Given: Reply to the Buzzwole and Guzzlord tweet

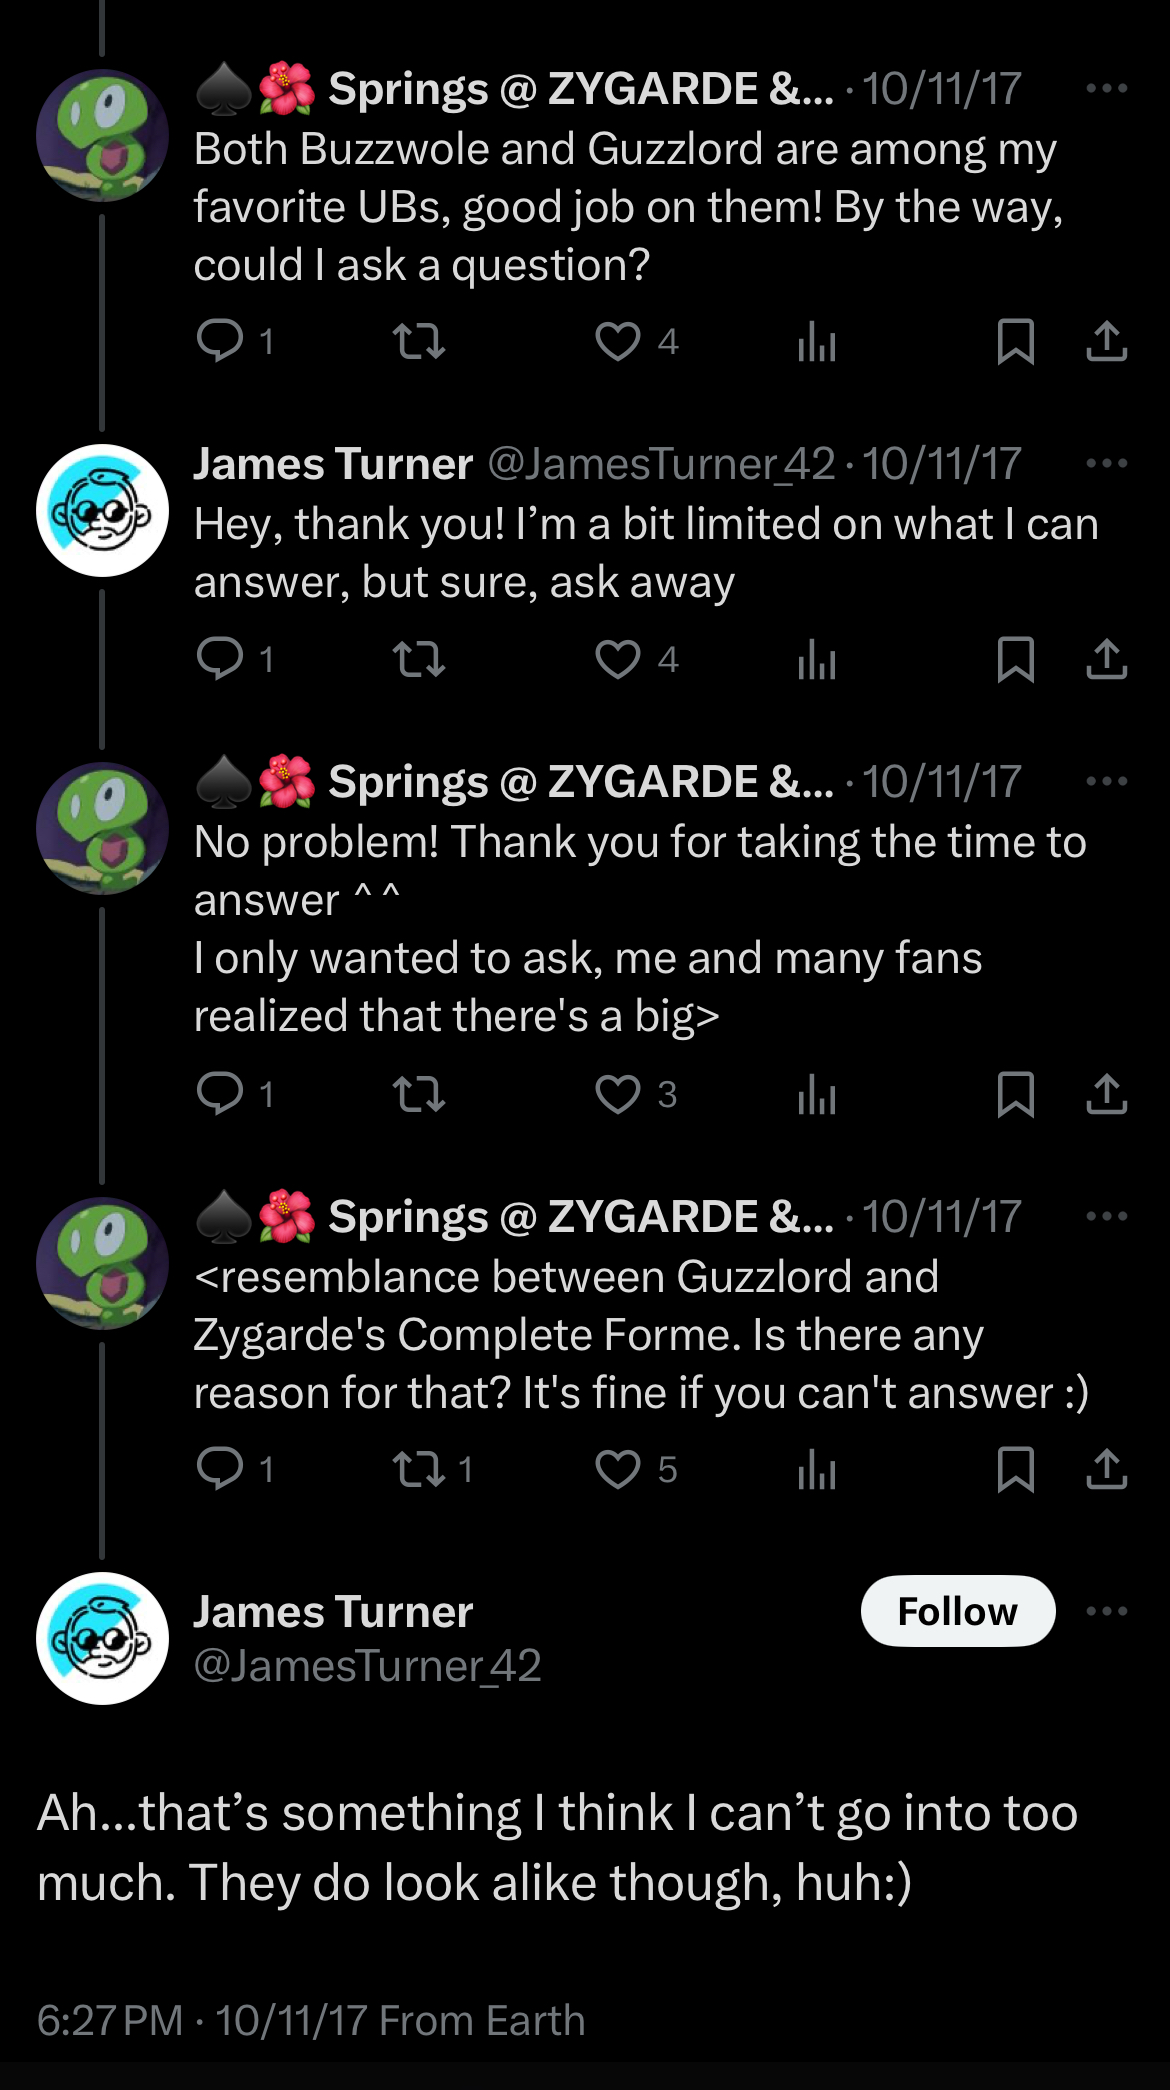Looking at the screenshot, I should [x=220, y=341].
